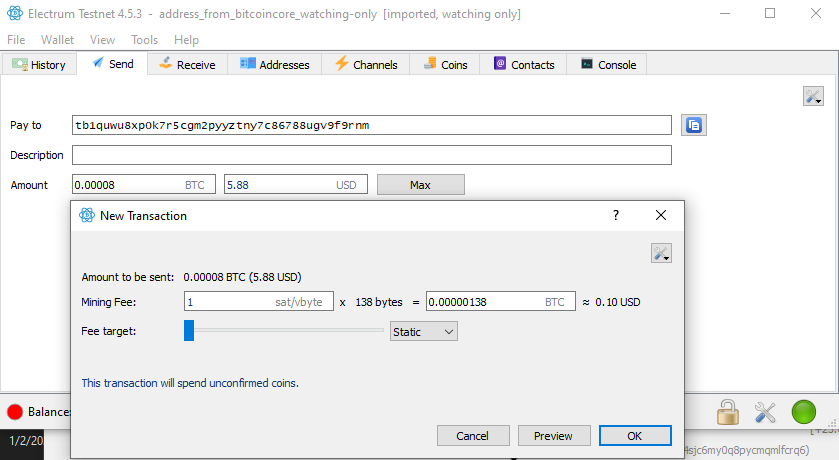
Task: Click the Description input field
Action: 371,155
